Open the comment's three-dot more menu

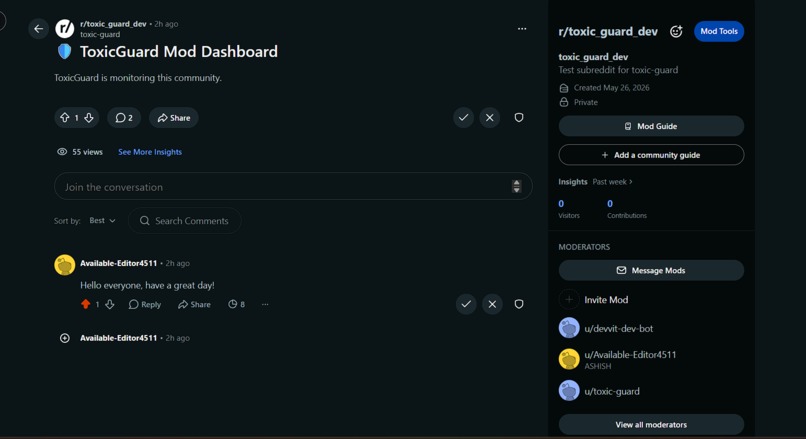(265, 304)
